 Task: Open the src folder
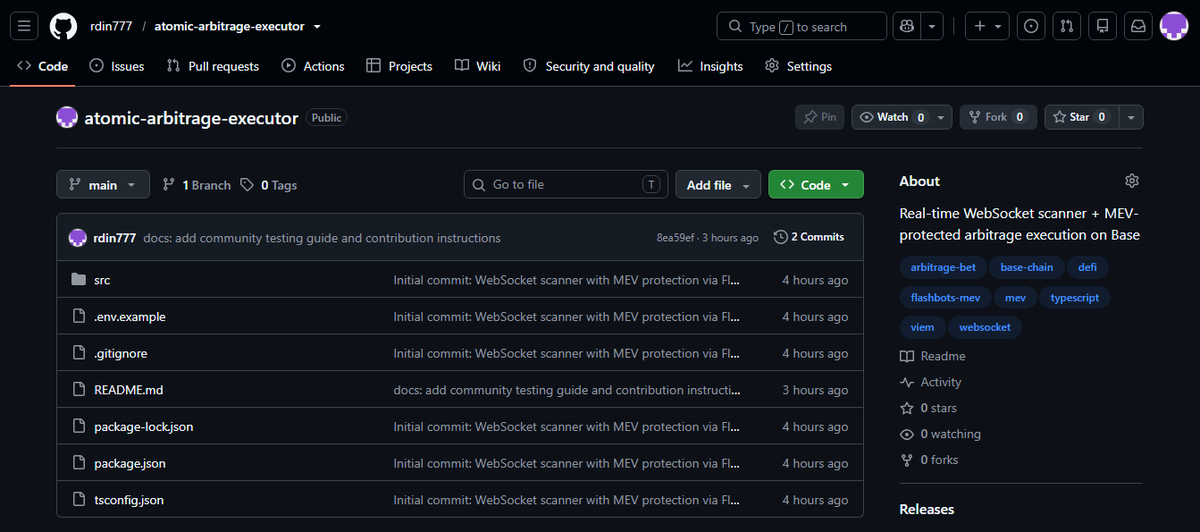(102, 280)
